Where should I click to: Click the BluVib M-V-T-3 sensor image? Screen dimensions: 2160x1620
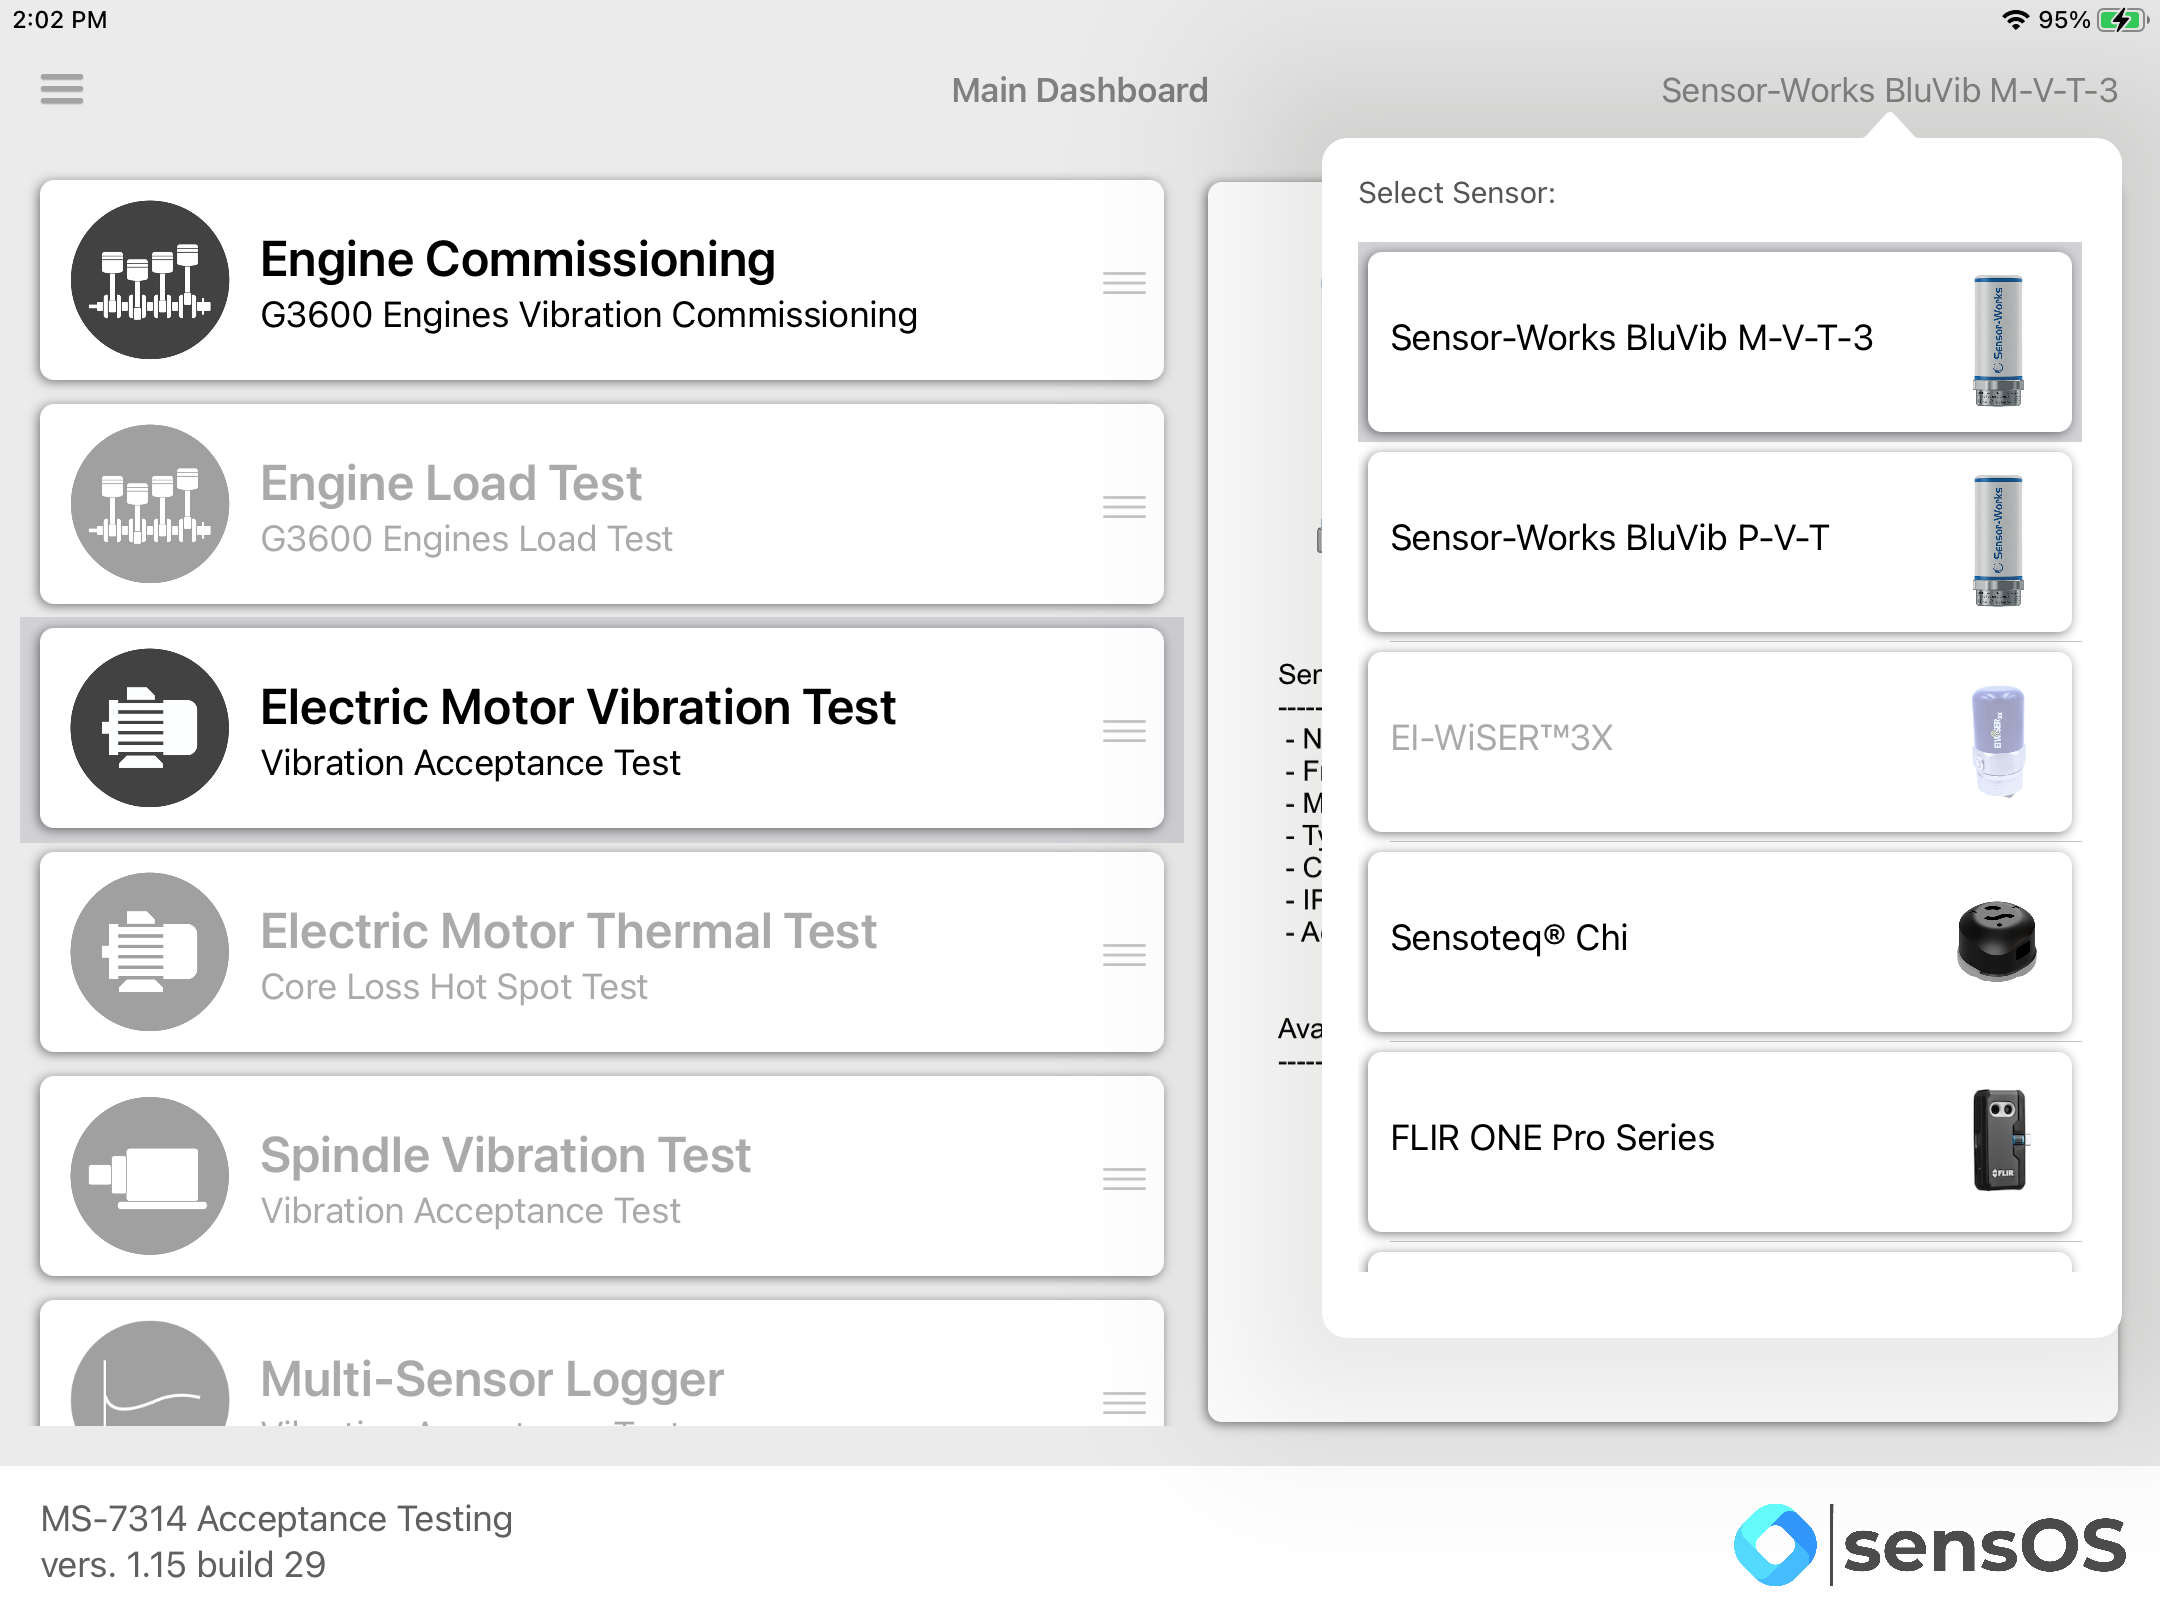[x=1998, y=341]
